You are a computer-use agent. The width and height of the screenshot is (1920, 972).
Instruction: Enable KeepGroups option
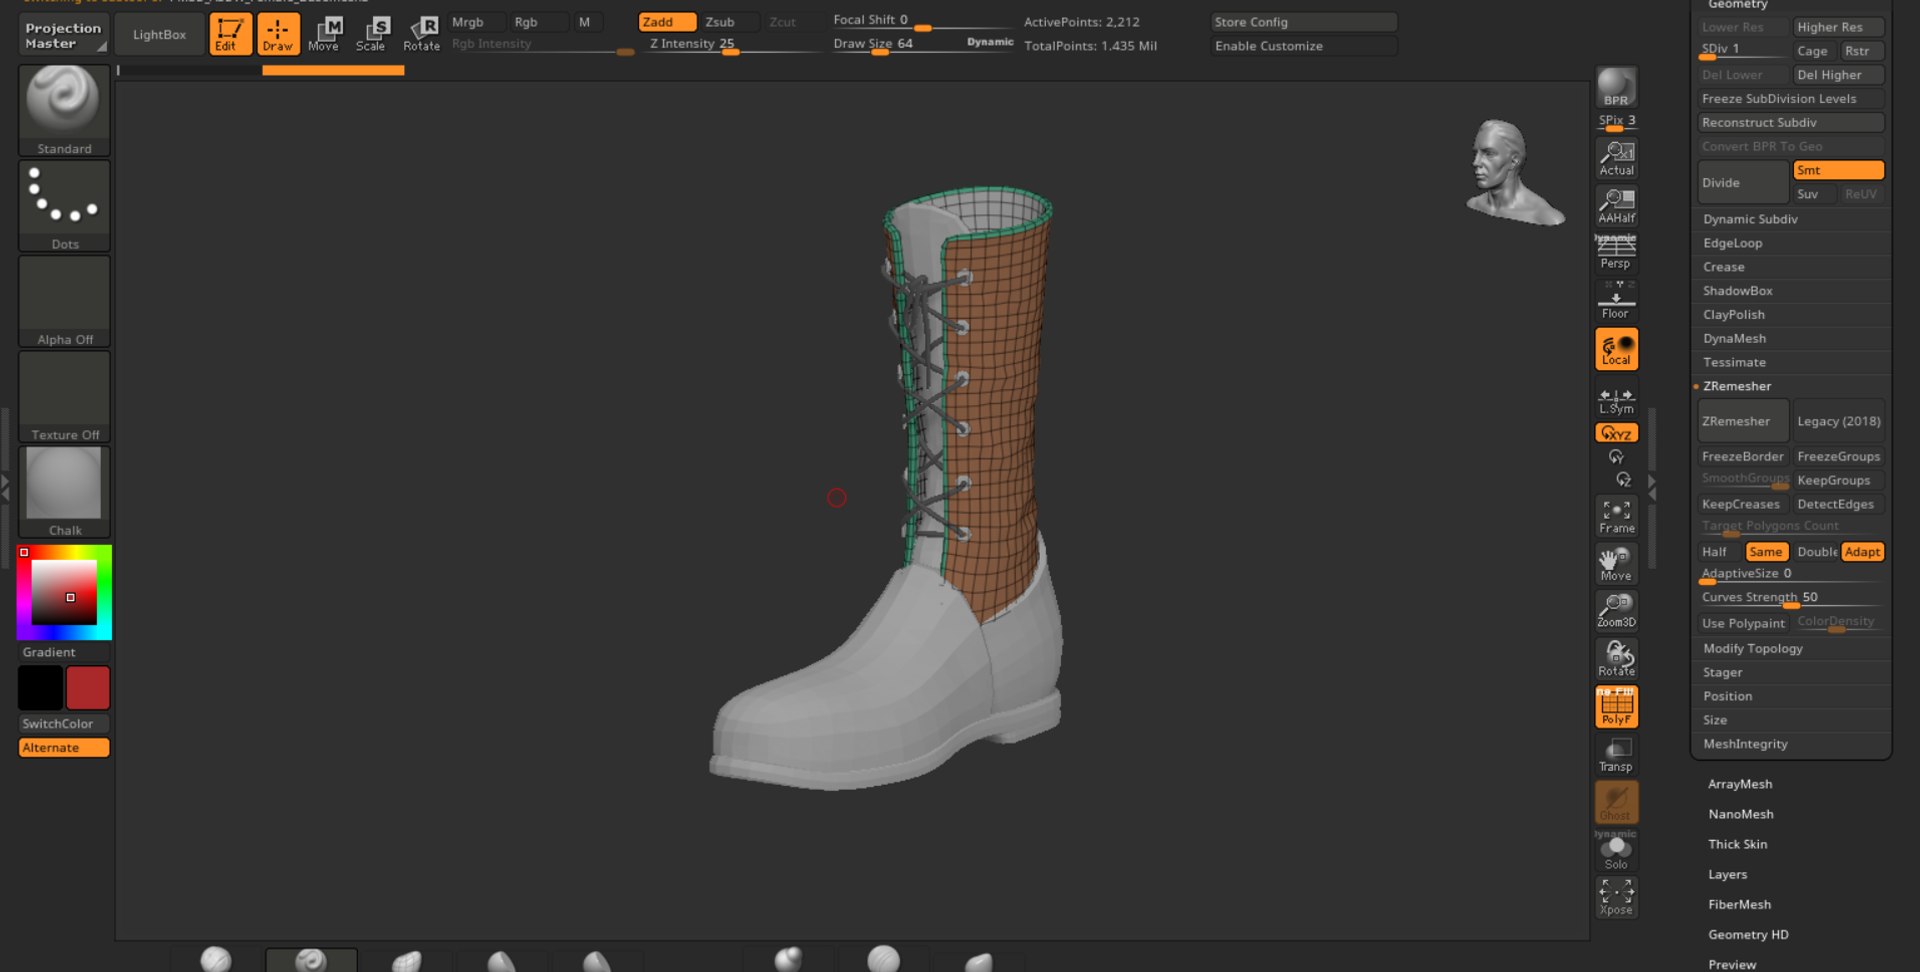[1838, 480]
